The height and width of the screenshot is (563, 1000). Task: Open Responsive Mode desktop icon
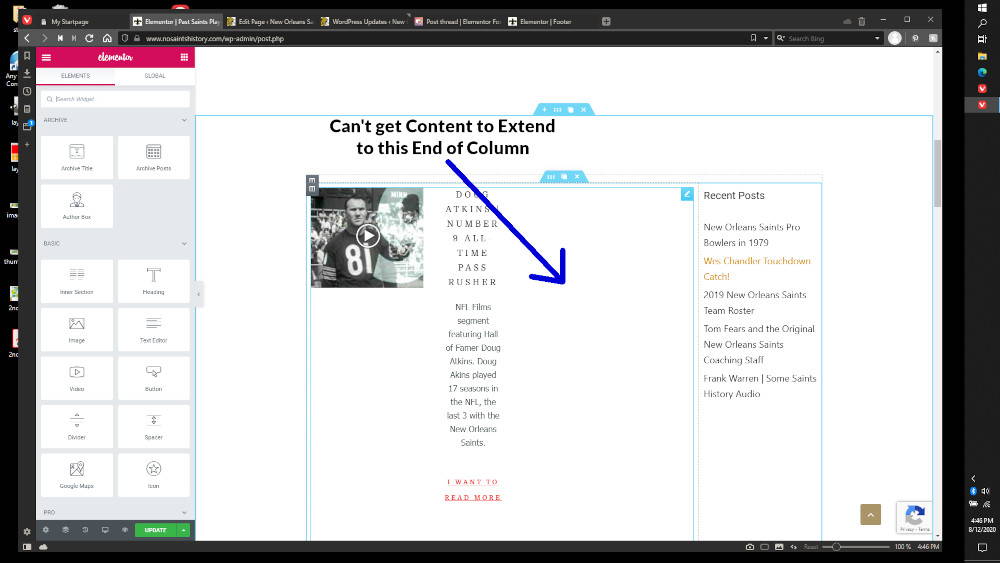[105, 530]
